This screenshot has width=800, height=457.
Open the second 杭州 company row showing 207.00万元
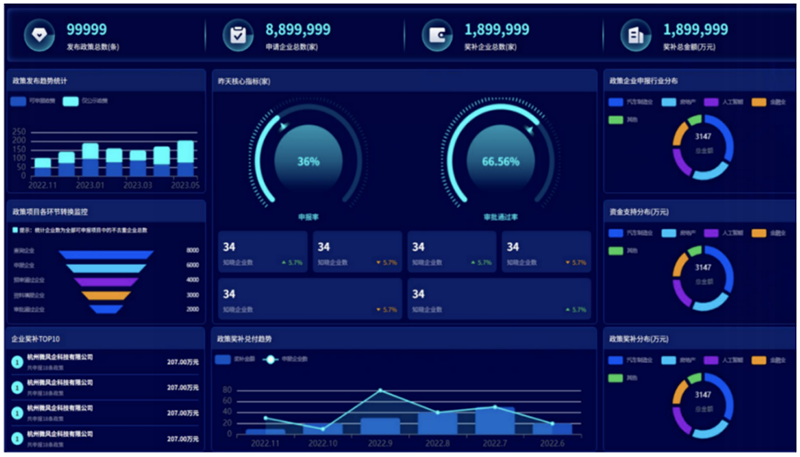point(105,387)
